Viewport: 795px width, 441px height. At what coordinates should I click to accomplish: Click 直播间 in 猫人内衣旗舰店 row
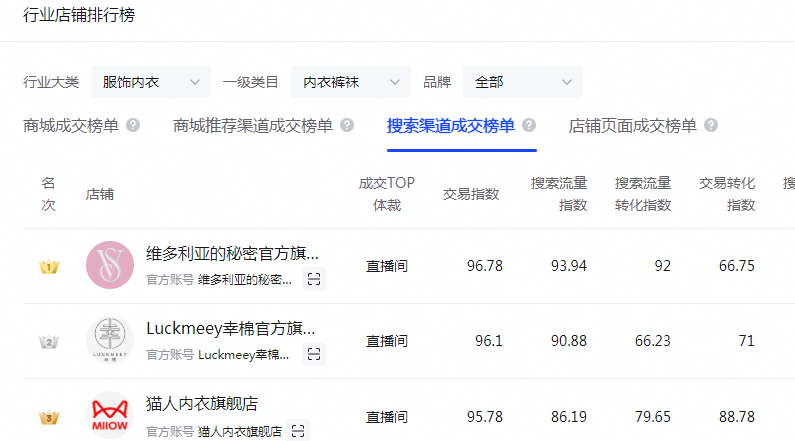tap(387, 417)
